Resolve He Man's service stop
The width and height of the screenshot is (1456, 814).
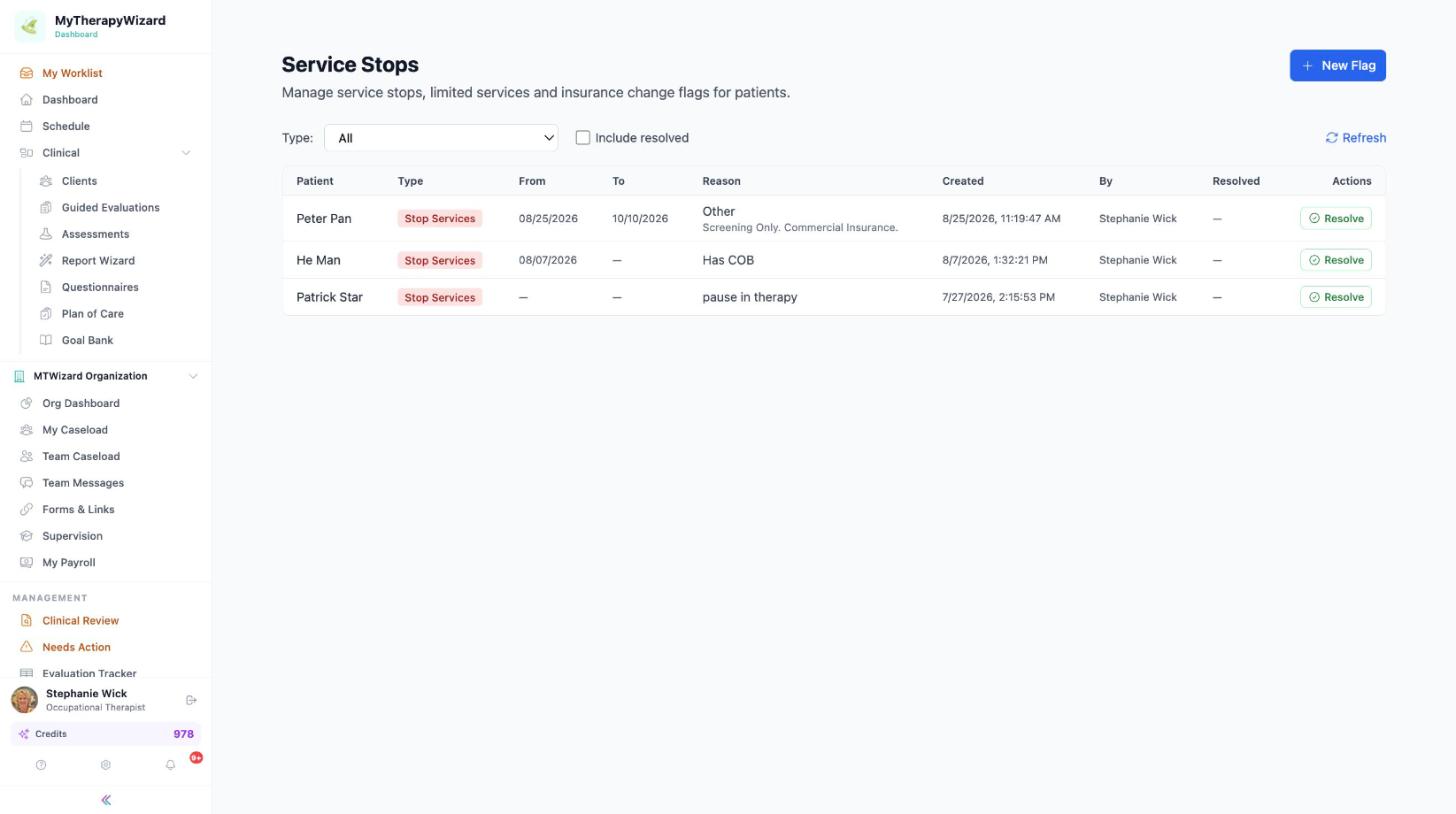coord(1335,260)
